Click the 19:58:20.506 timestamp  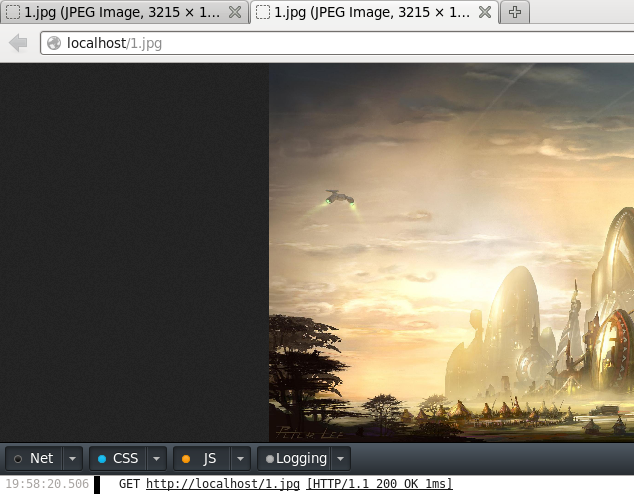47,484
